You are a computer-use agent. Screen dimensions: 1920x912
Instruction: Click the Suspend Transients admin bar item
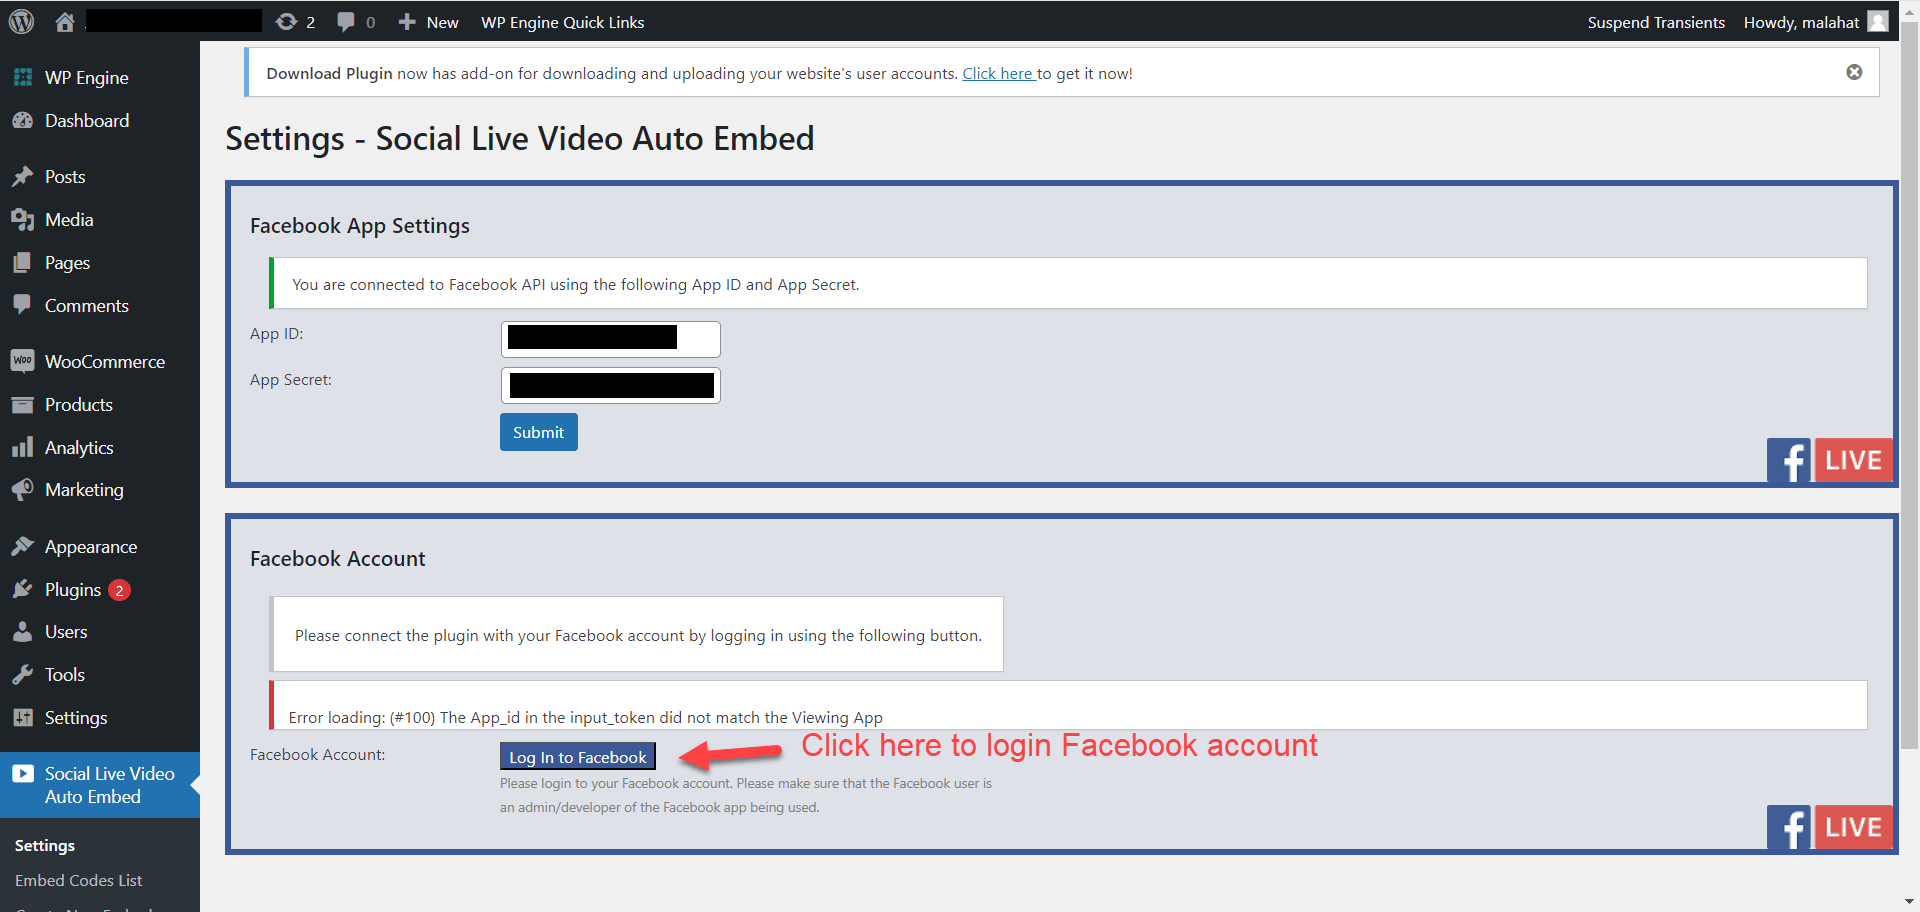[1656, 22]
